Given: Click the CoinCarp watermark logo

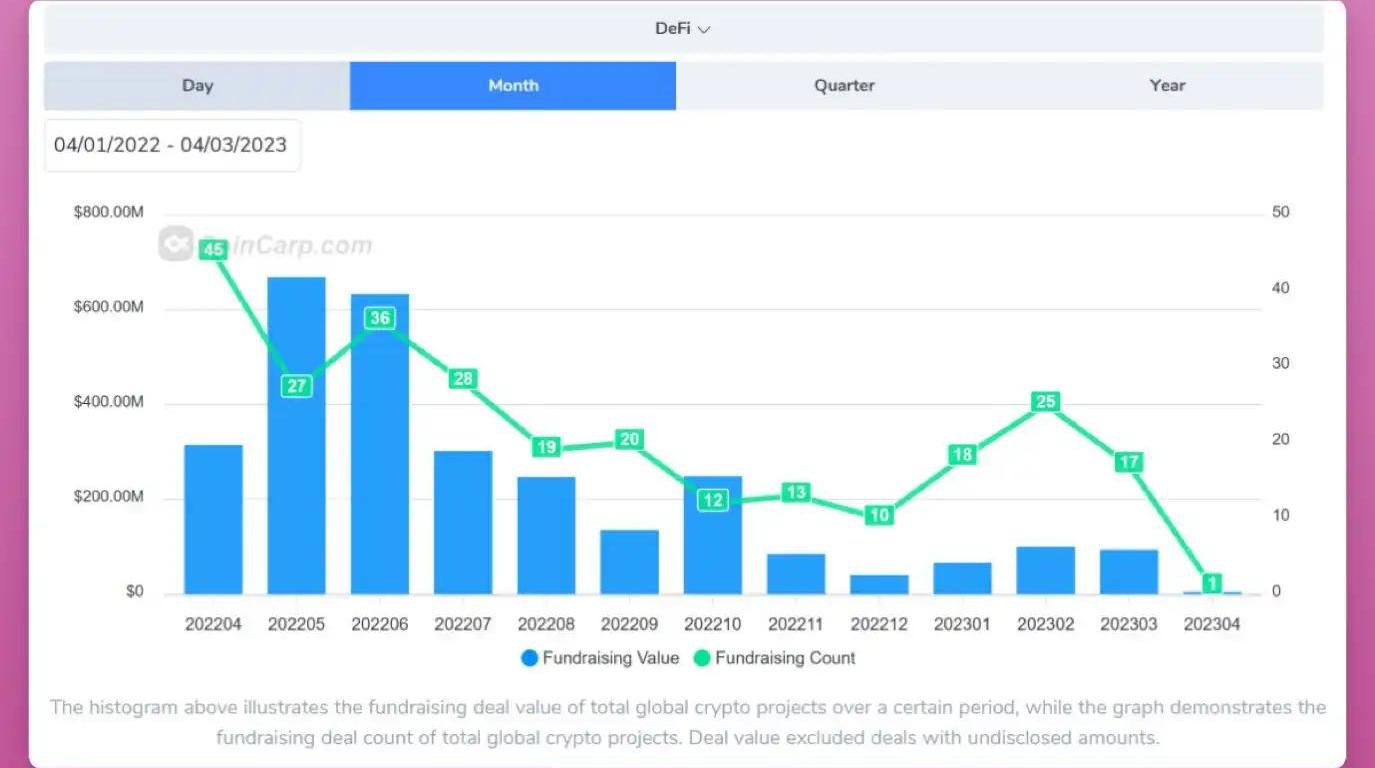Looking at the screenshot, I should point(176,244).
